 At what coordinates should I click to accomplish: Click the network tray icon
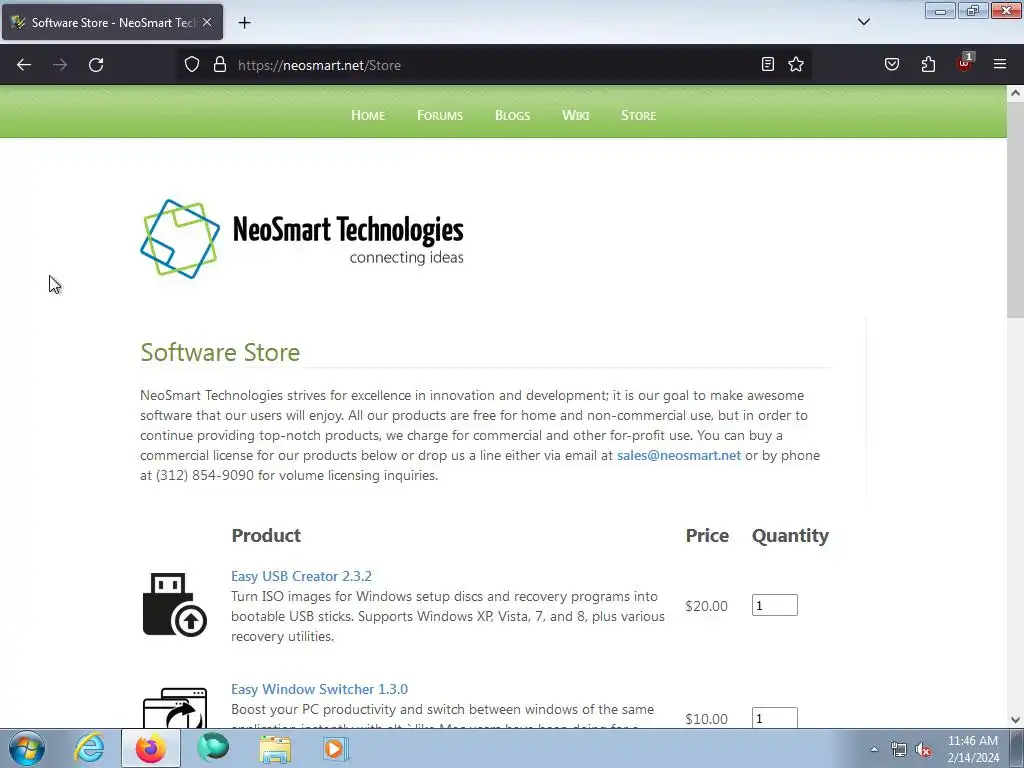(899, 750)
